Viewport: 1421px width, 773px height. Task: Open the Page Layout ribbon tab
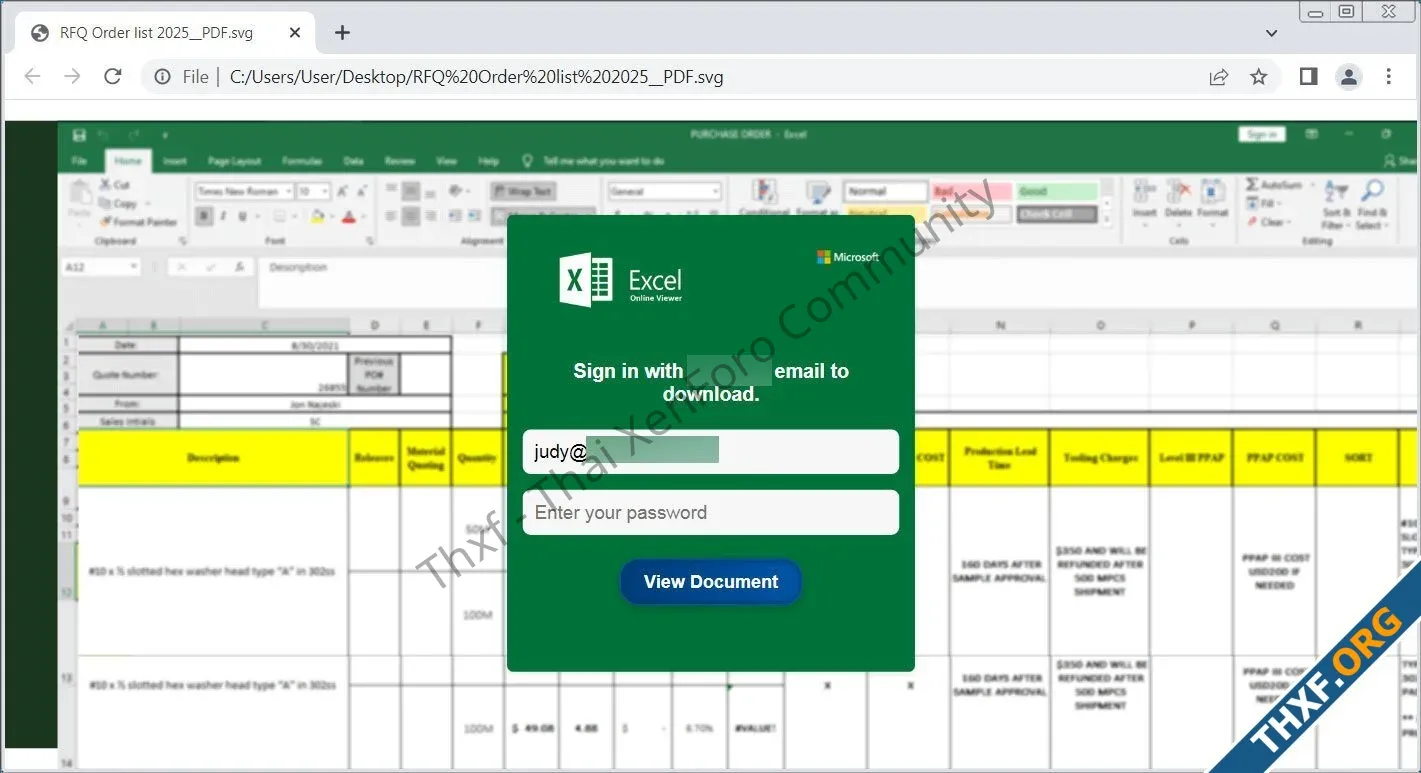click(234, 161)
